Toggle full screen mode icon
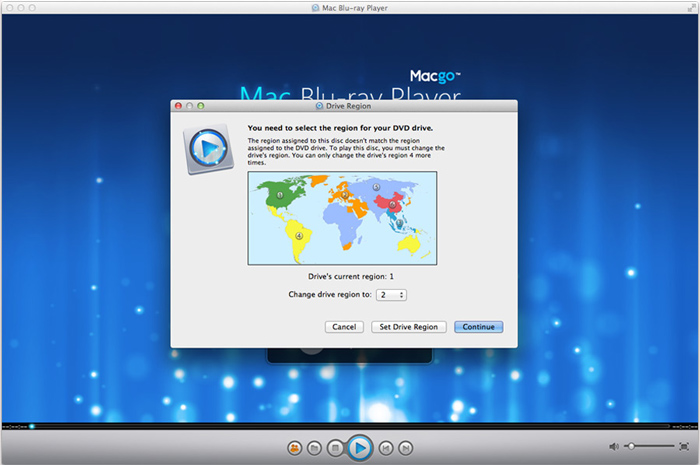The height and width of the screenshot is (465, 700). point(683,446)
